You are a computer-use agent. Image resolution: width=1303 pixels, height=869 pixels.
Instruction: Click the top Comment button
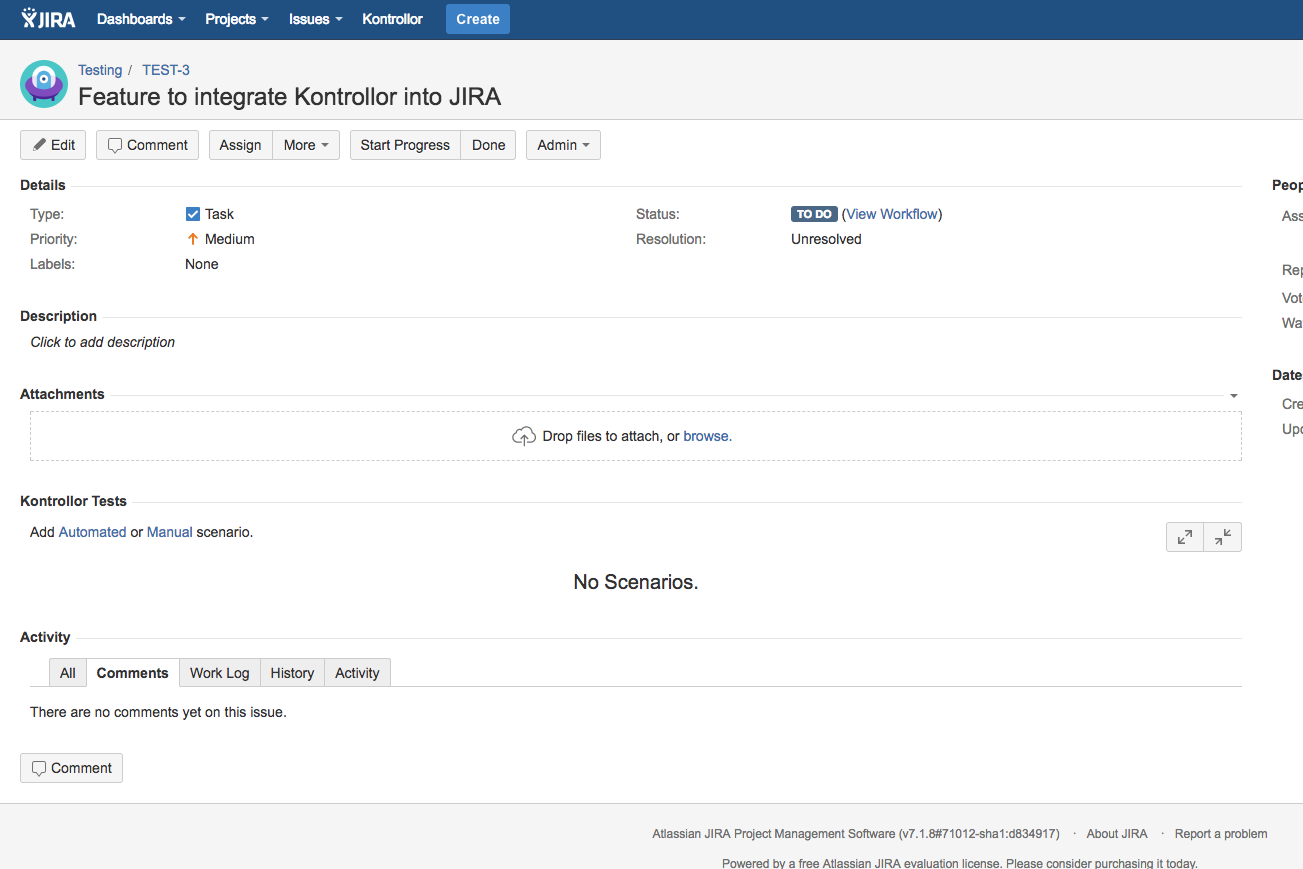(147, 145)
